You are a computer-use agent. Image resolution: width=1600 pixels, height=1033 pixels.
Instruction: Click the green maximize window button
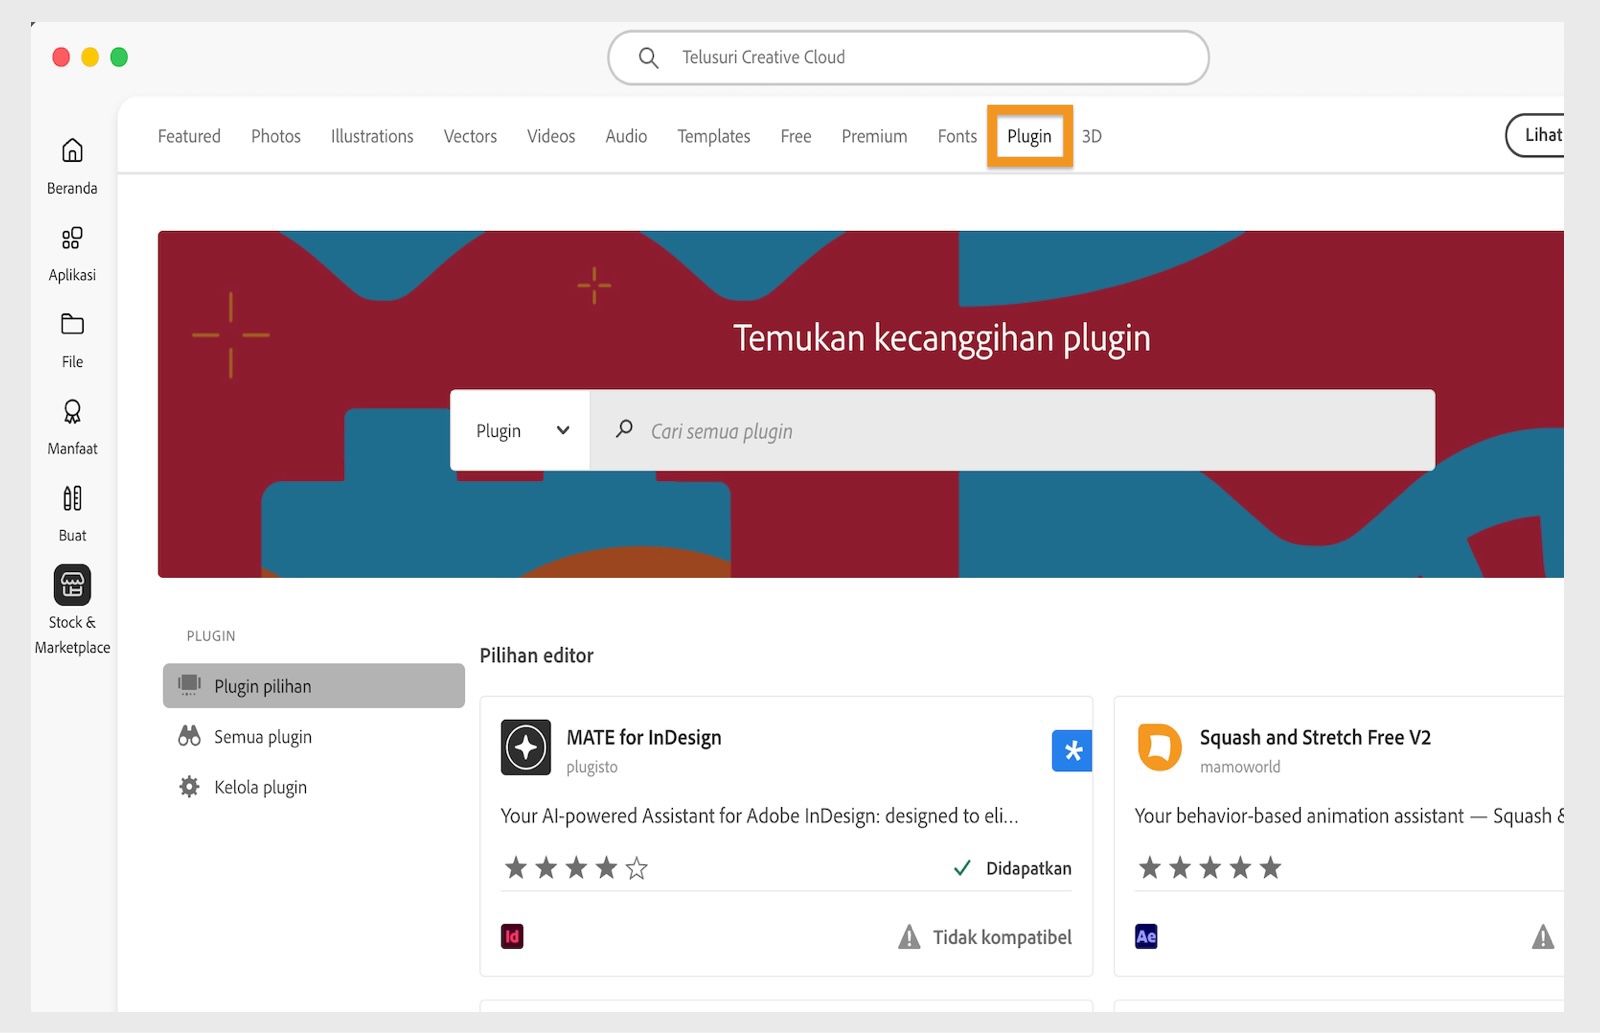pyautogui.click(x=119, y=57)
